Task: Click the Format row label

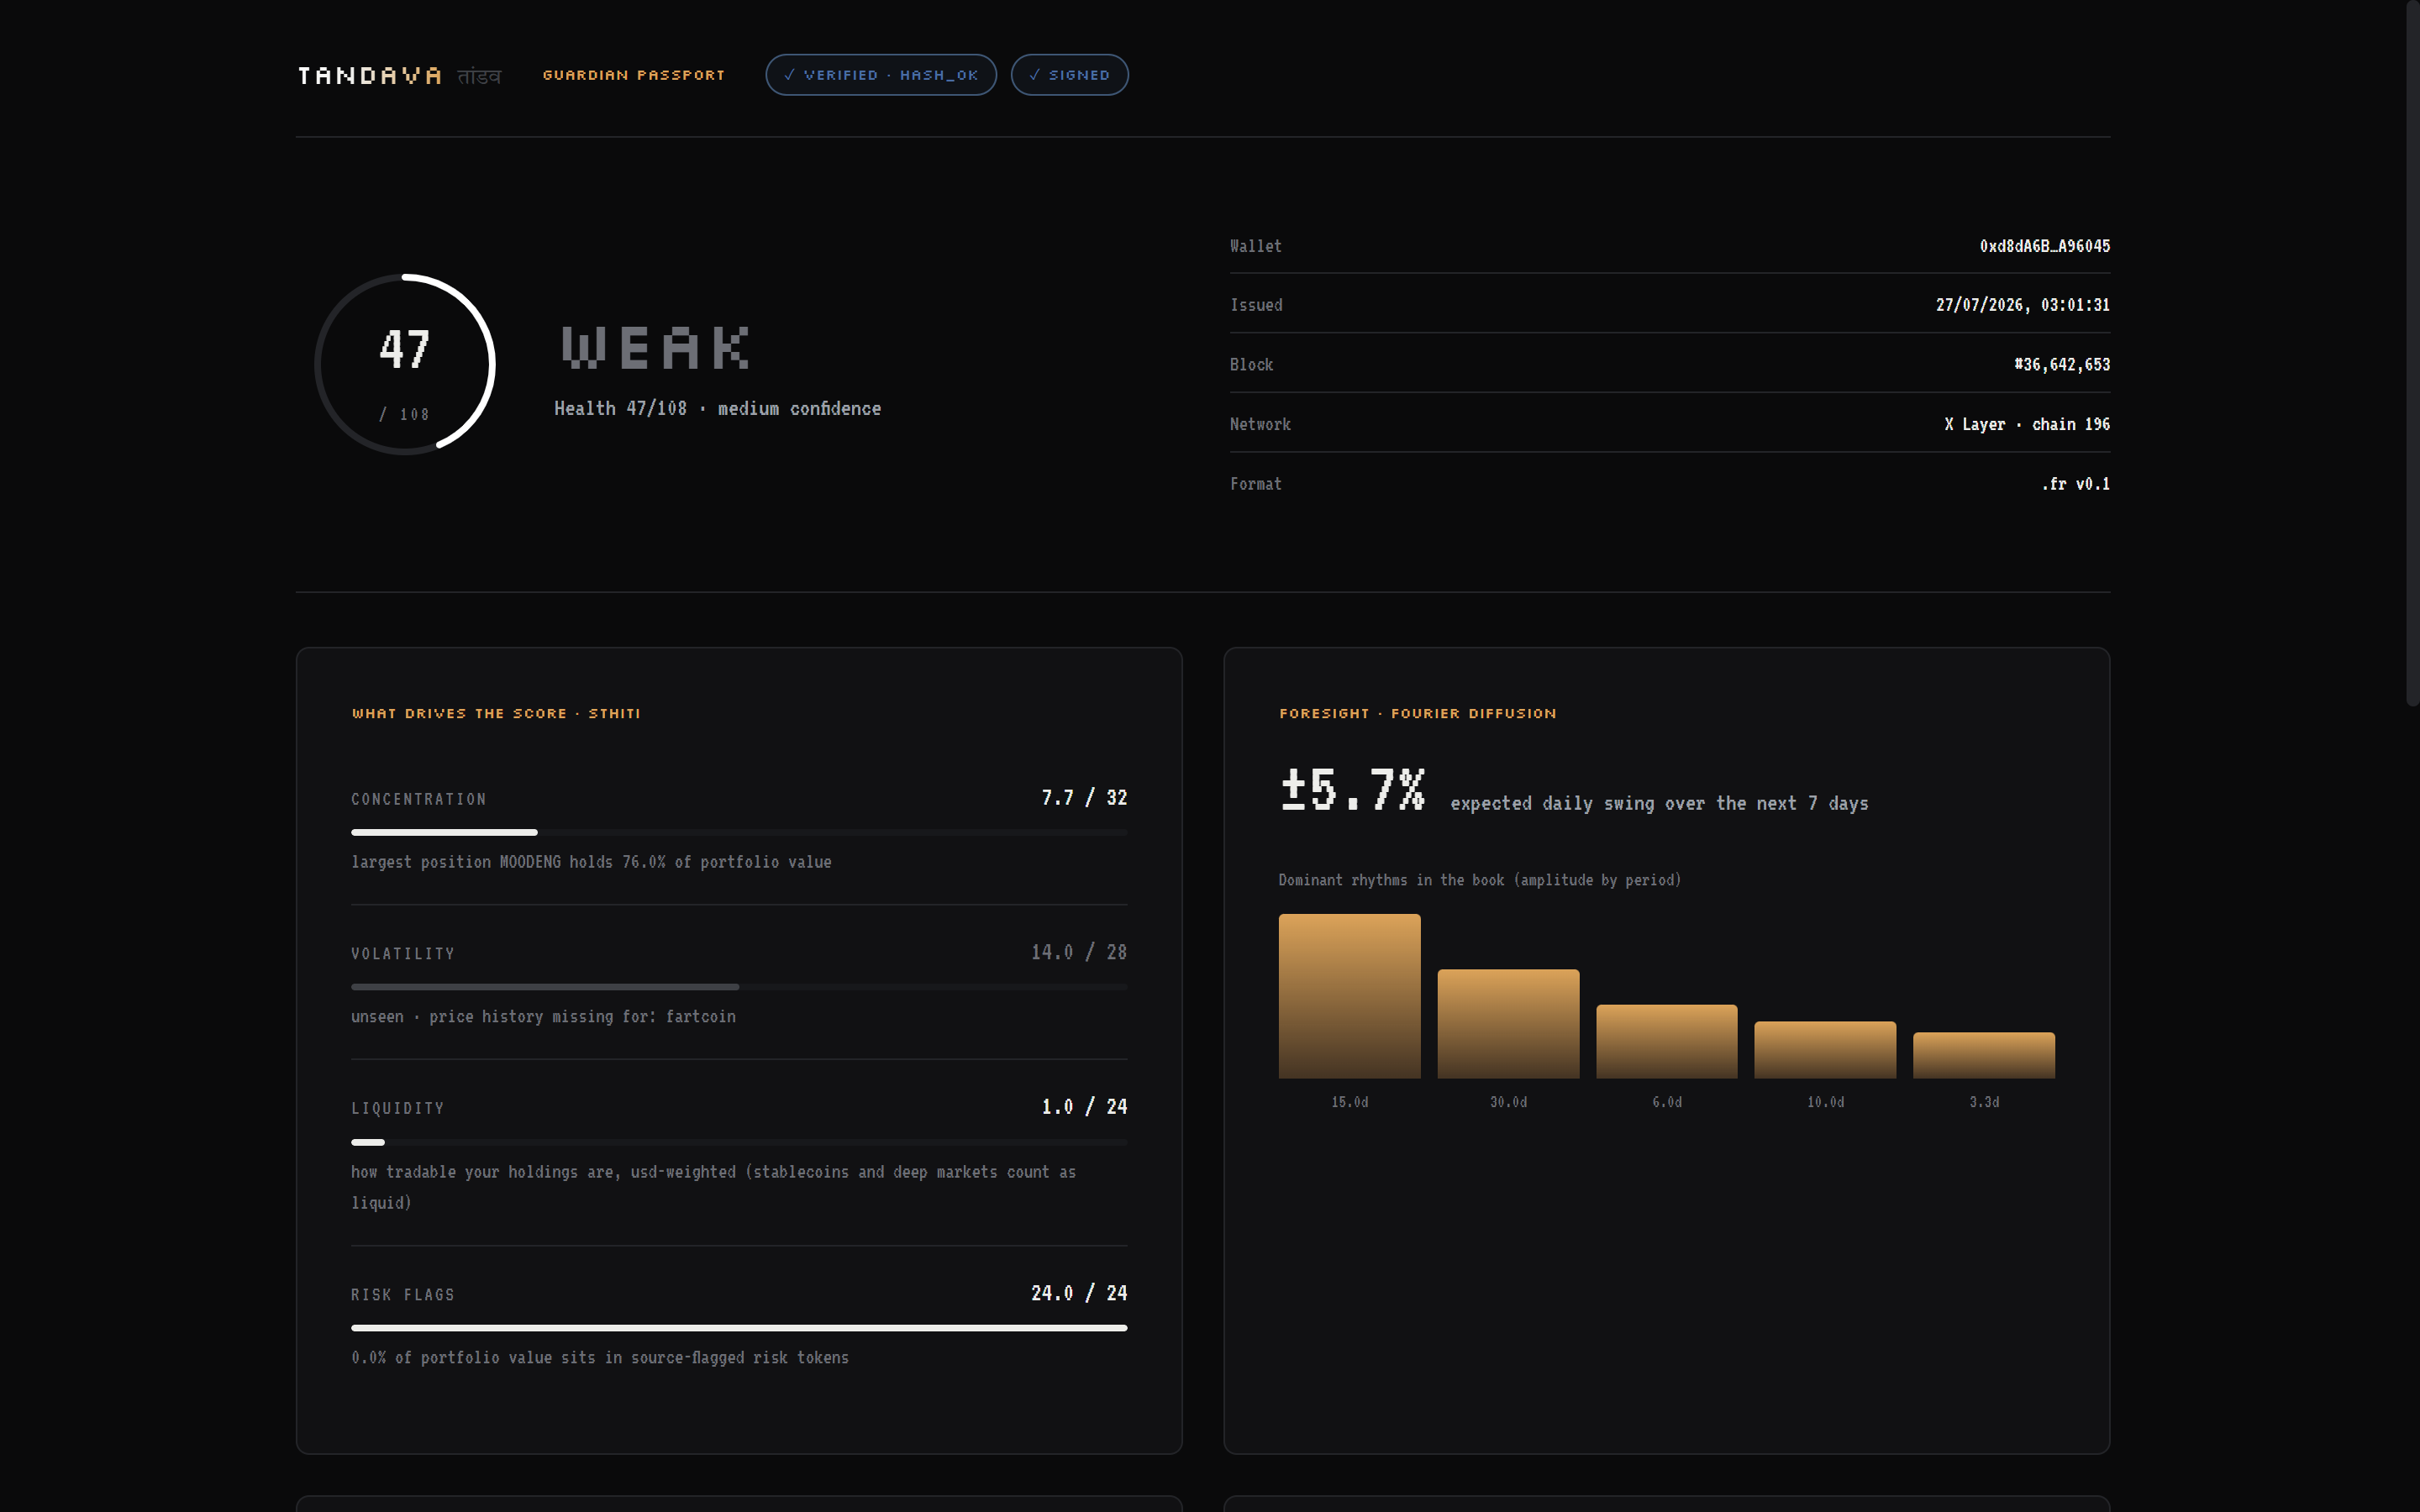Action: click(1255, 484)
